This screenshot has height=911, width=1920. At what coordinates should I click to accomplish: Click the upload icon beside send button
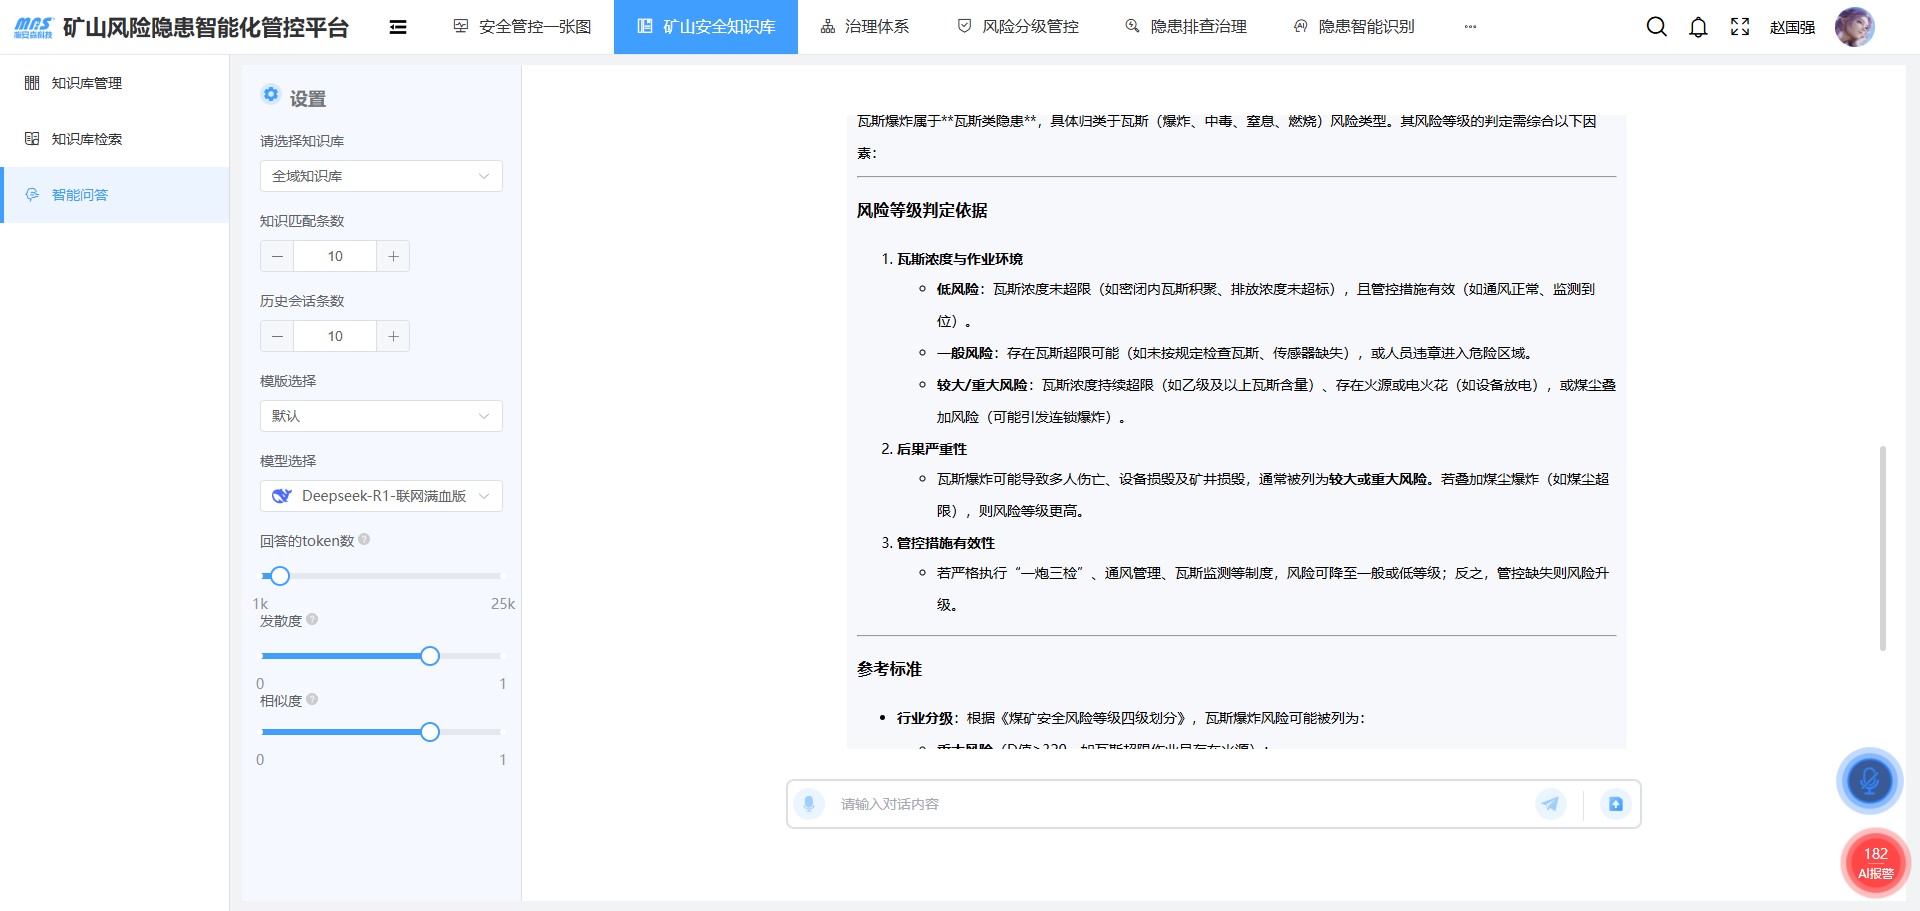[x=1615, y=804]
